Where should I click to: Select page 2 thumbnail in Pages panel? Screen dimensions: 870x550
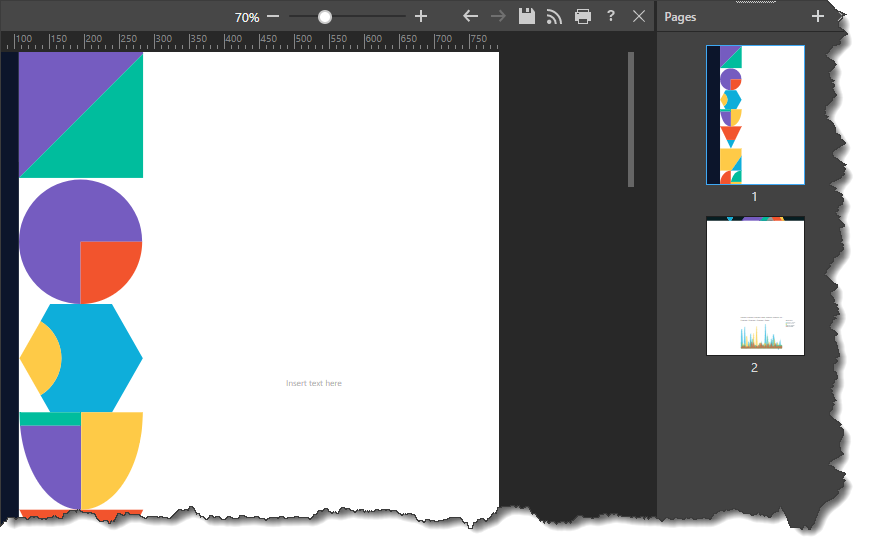(755, 287)
